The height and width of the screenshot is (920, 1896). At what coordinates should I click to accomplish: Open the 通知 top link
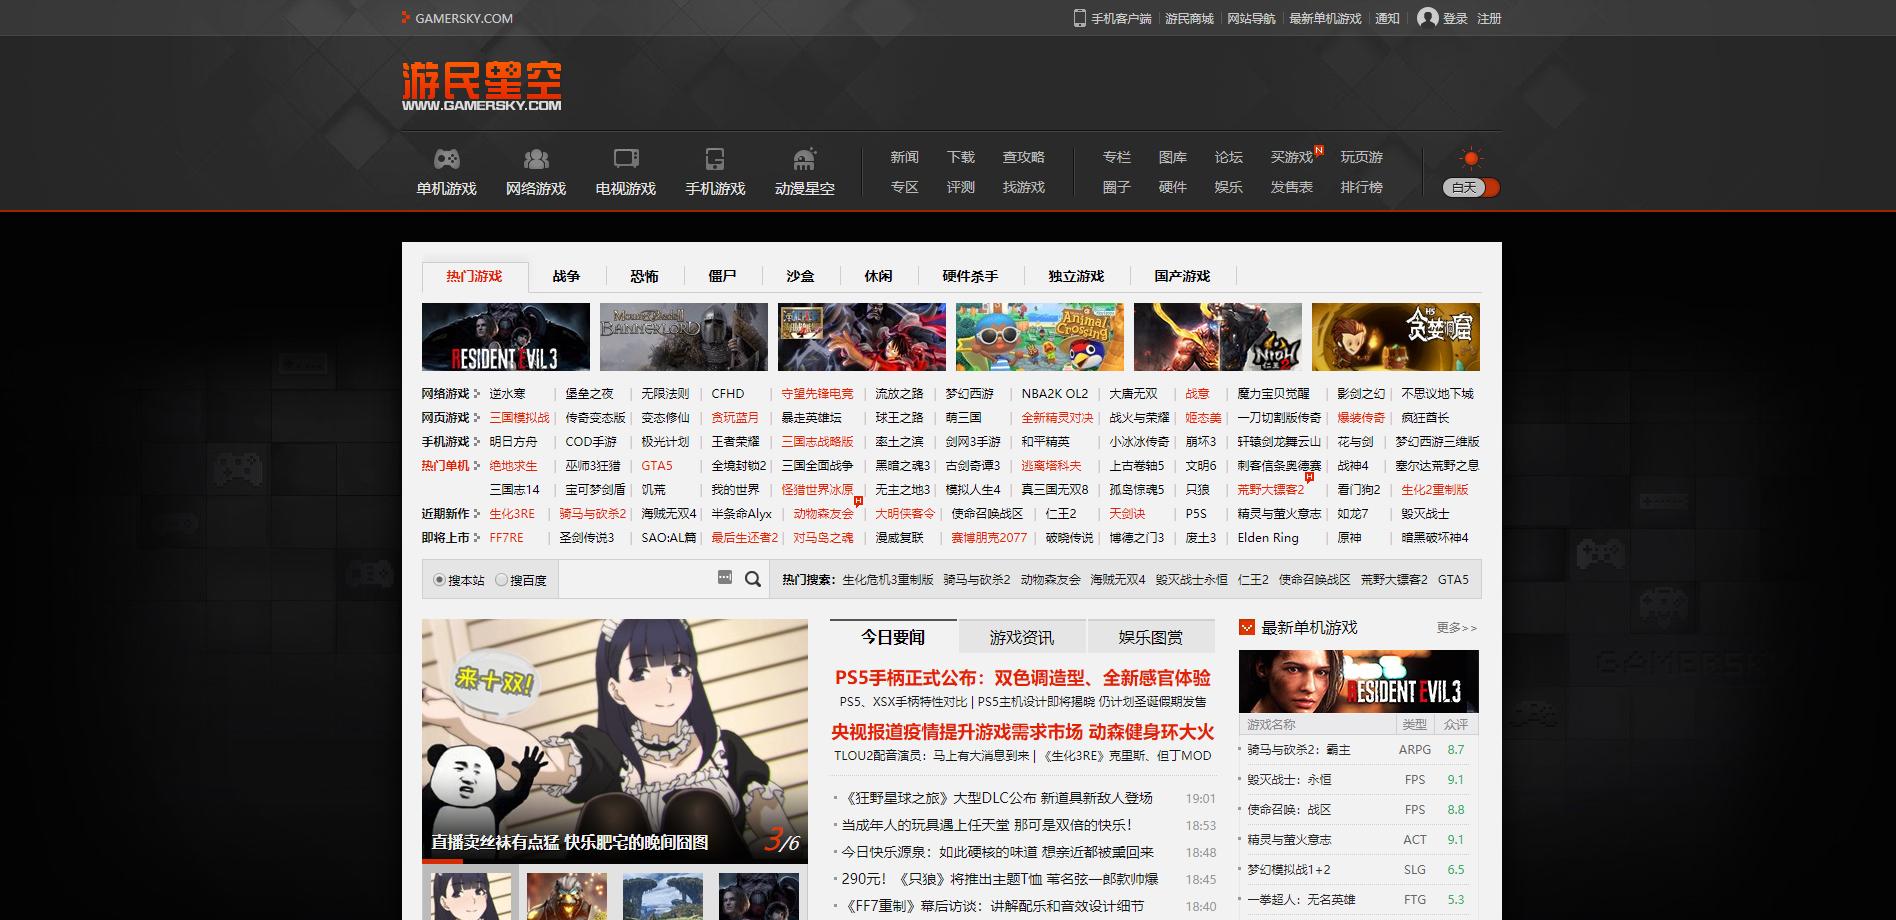(1387, 18)
